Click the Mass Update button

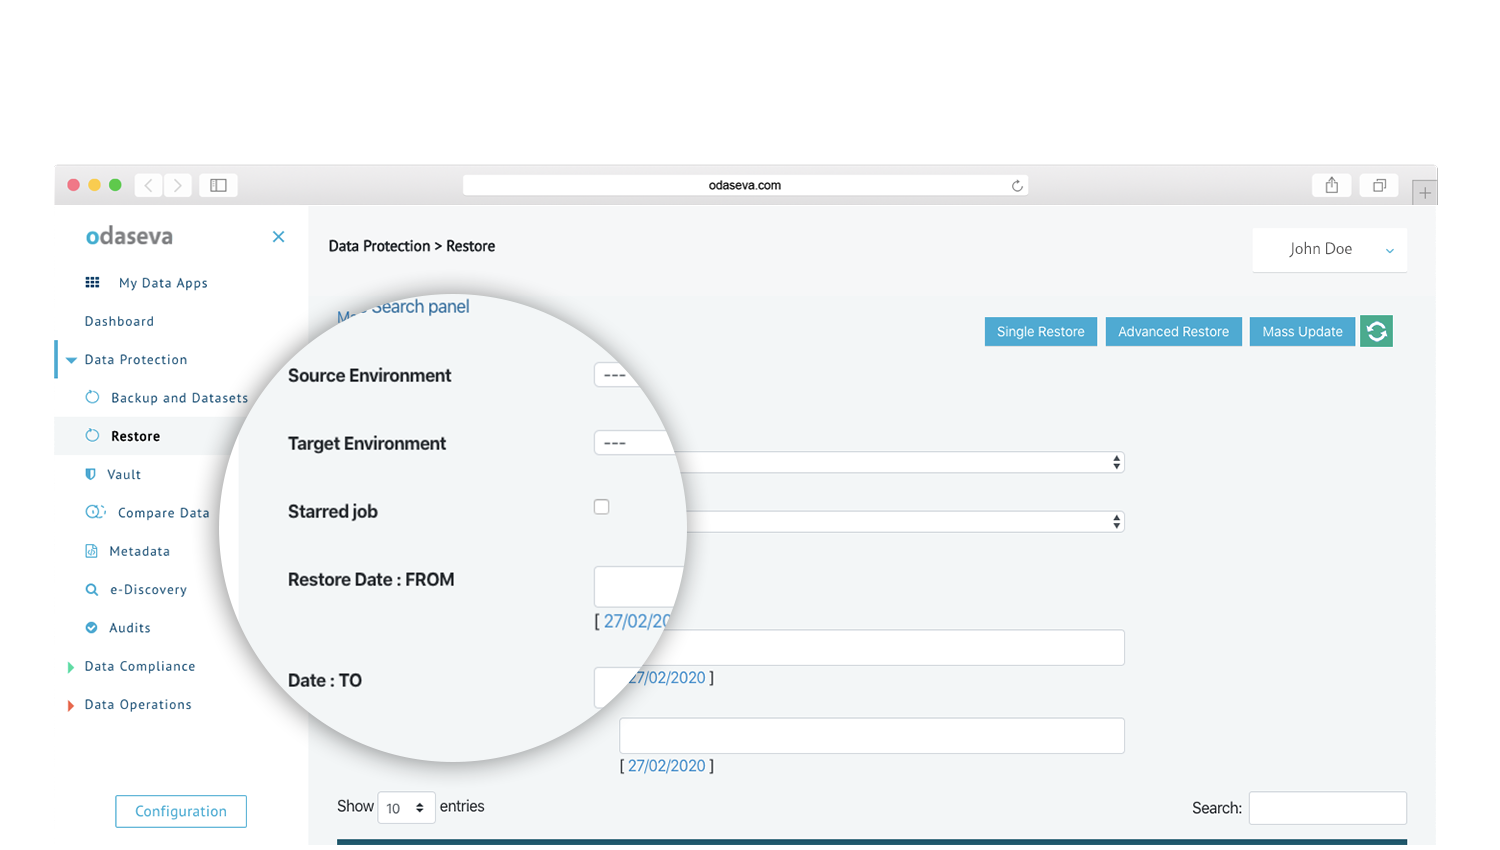tap(1302, 332)
